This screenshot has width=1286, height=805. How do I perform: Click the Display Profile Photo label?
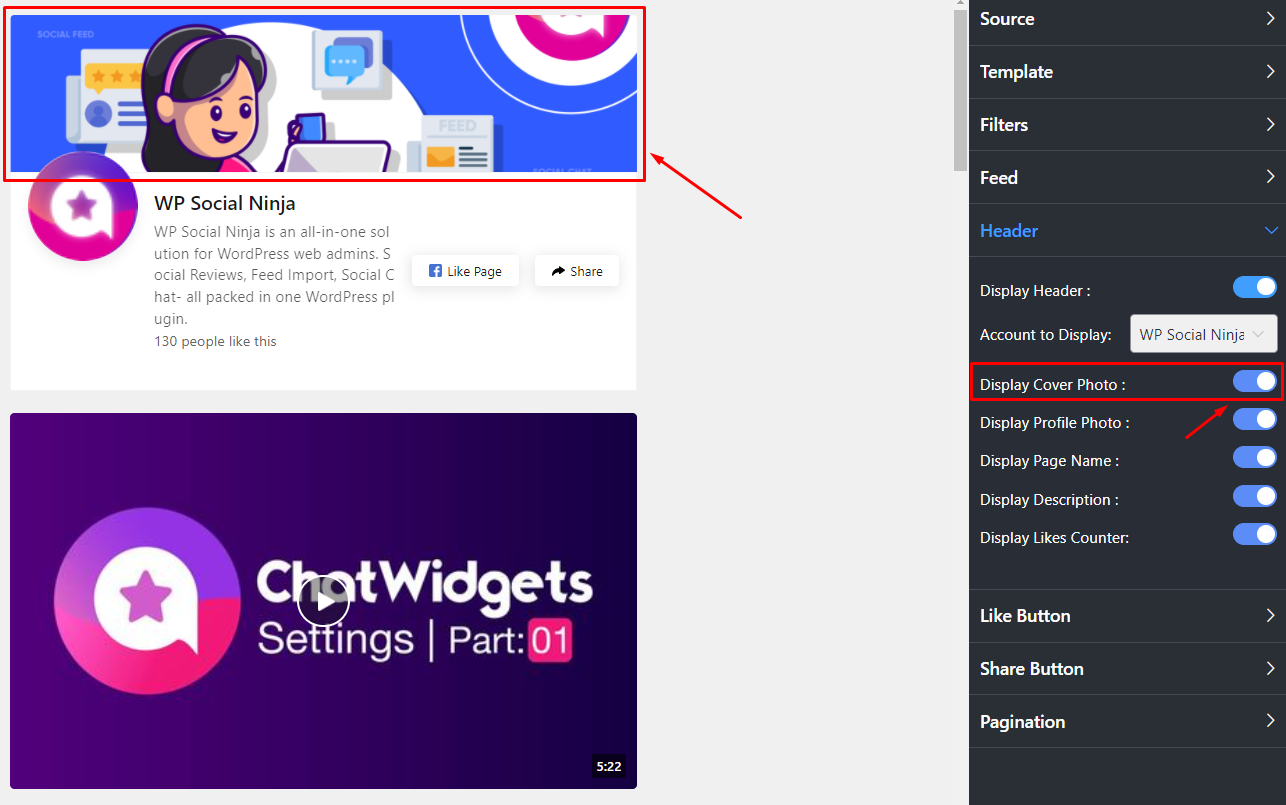pos(1055,423)
